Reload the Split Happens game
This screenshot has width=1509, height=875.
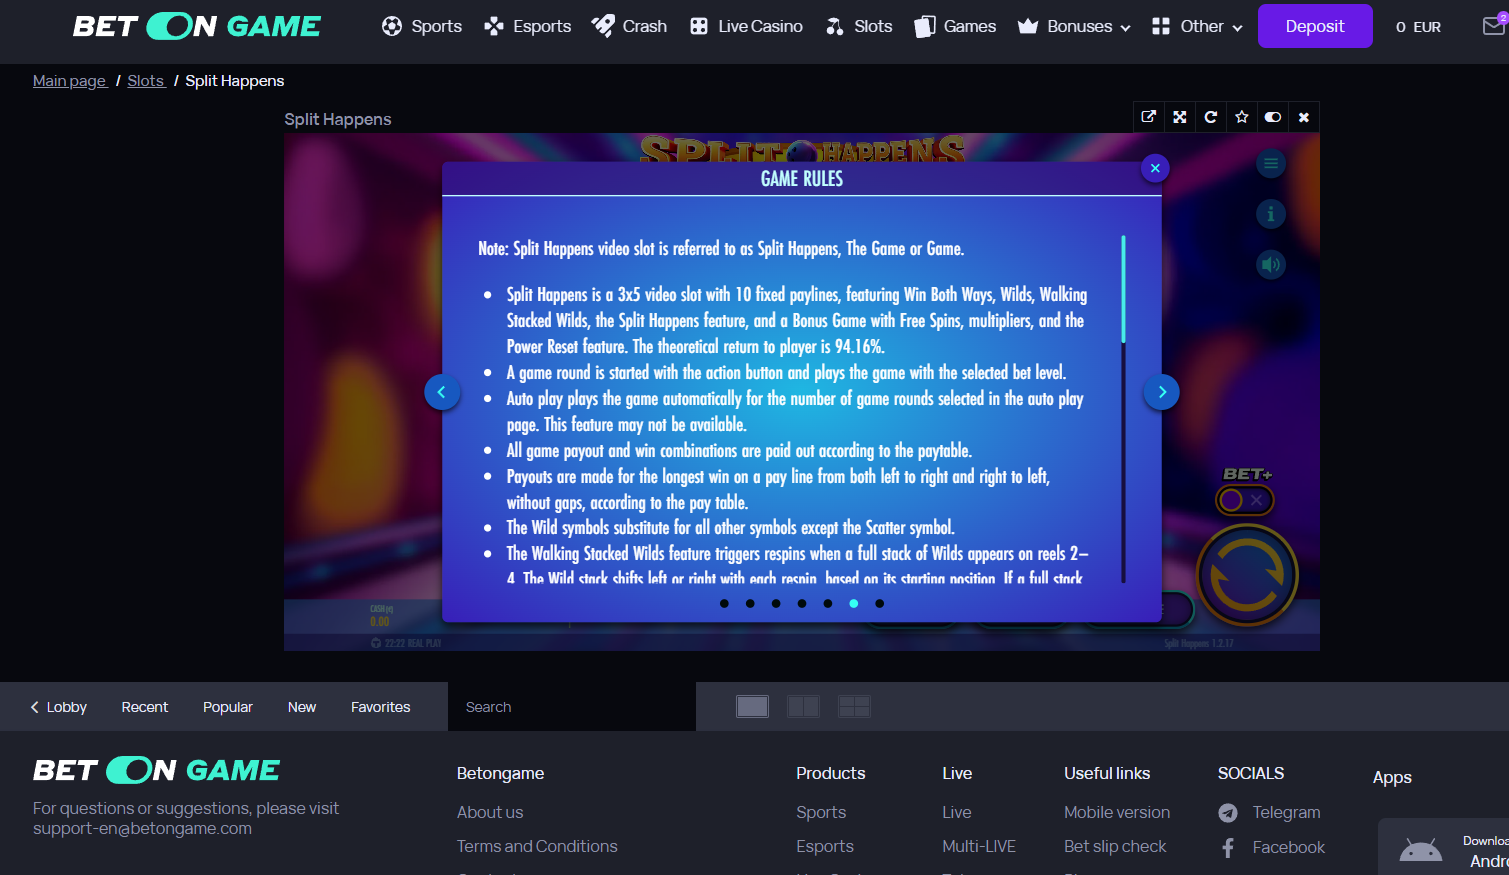[1211, 117]
